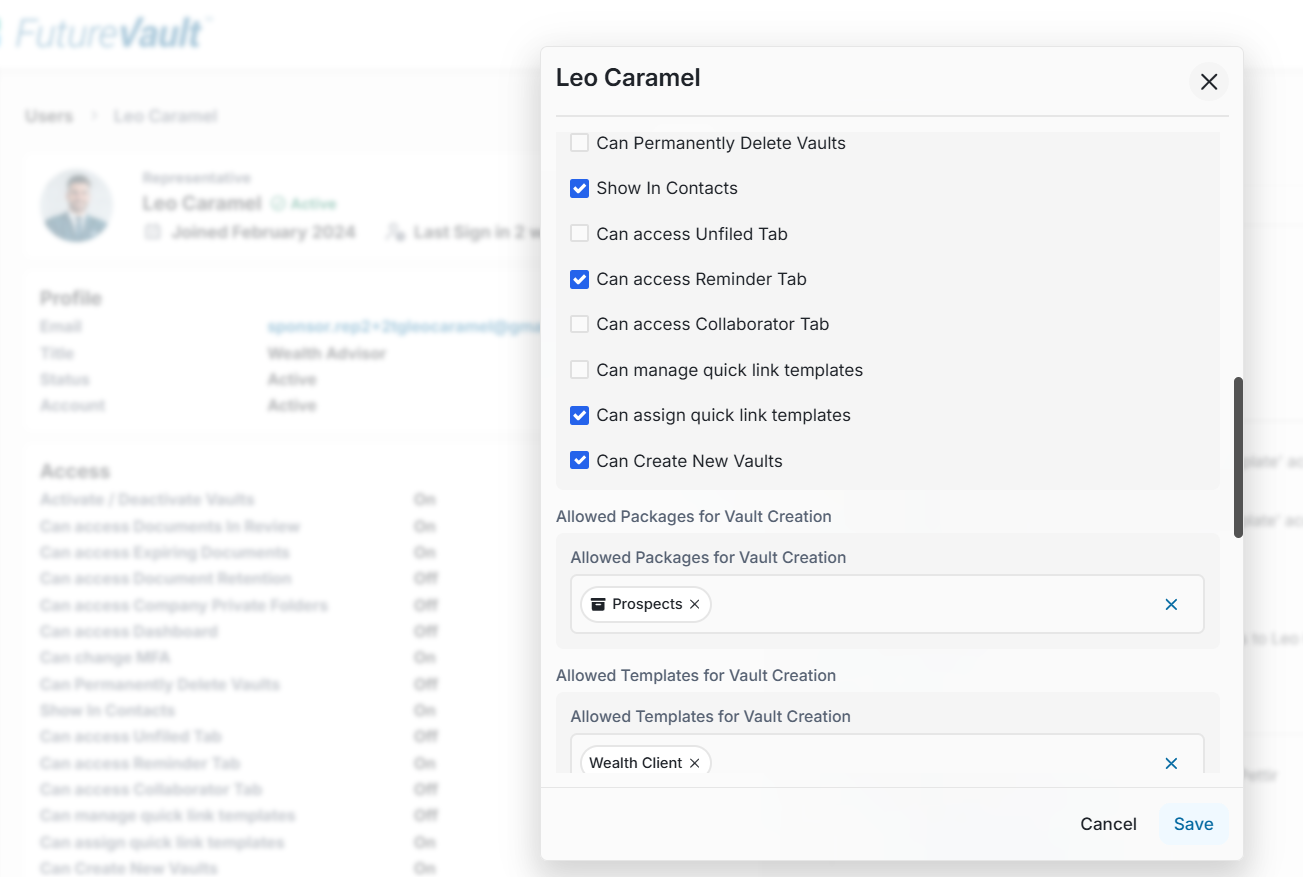Click the Allowed Templates for Vault Creation heading
Image resolution: width=1303 pixels, height=877 pixels.
(x=696, y=675)
